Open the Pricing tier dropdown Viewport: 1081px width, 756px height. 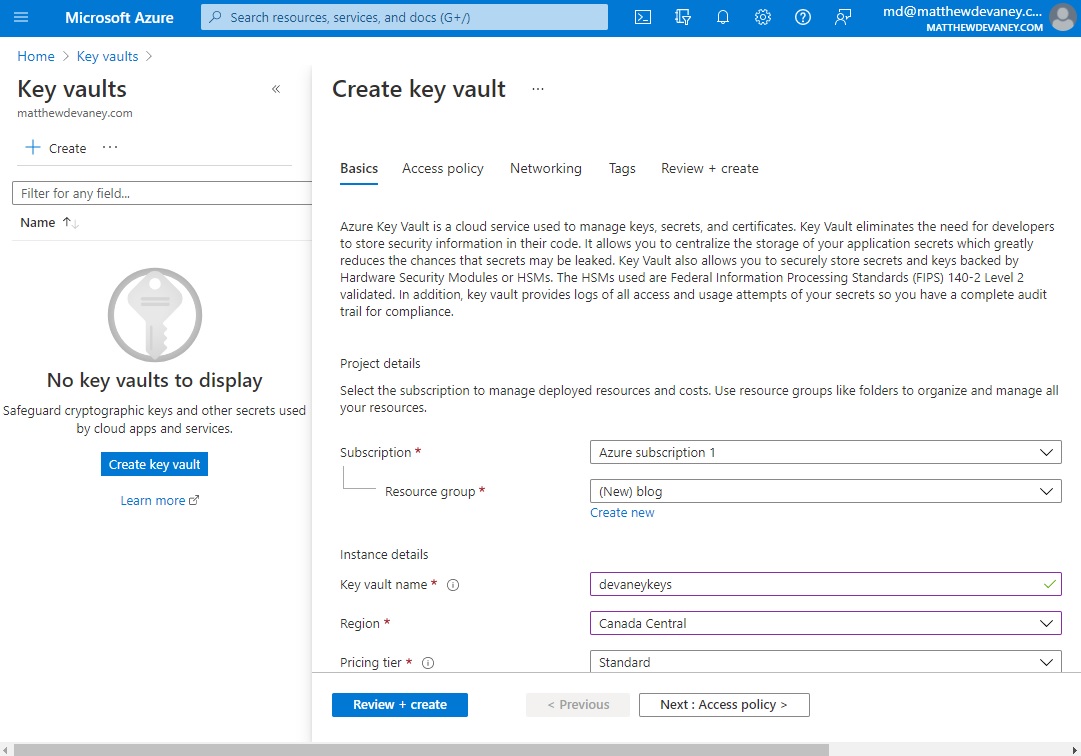click(825, 662)
